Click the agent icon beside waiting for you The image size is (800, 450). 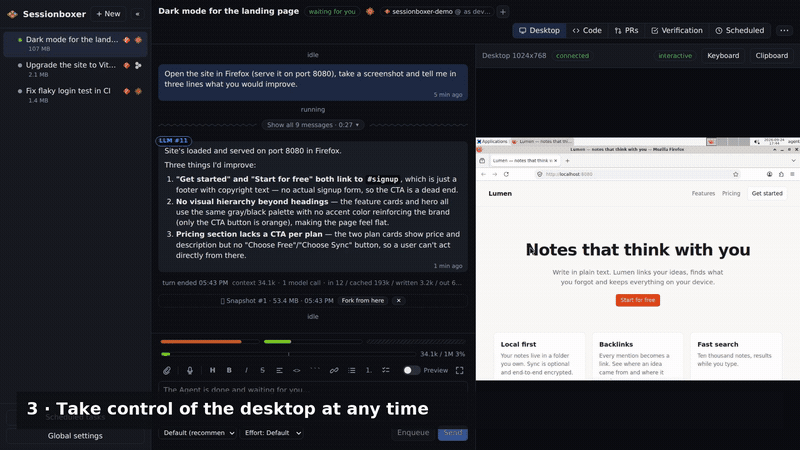pos(370,11)
